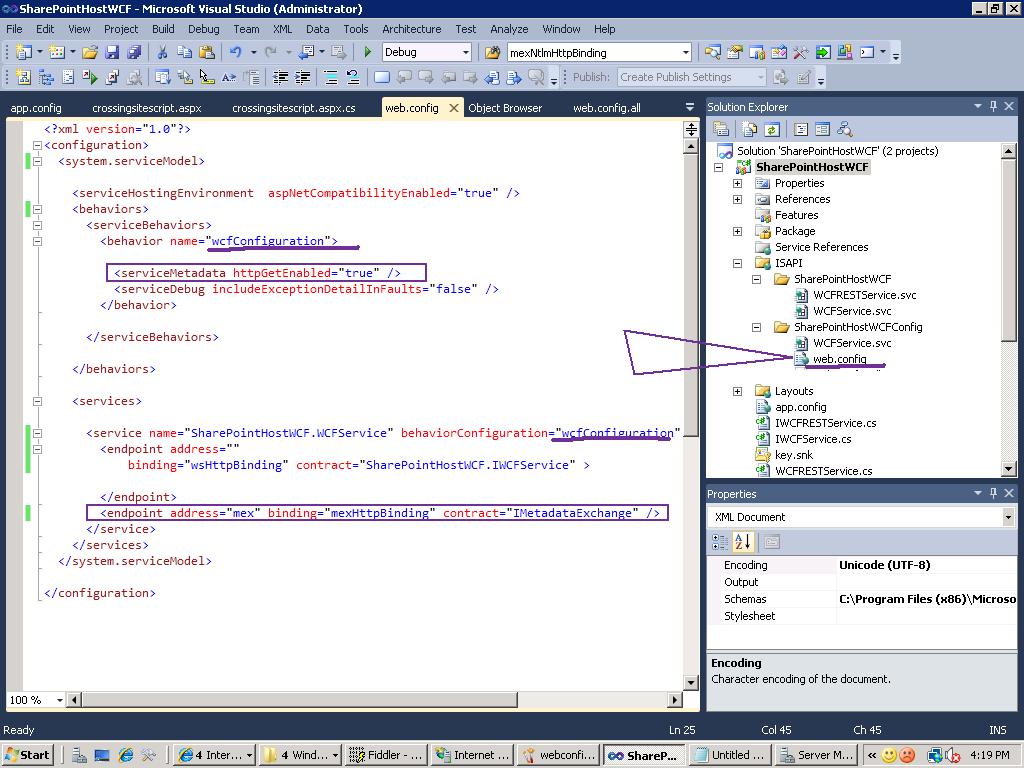Refresh the Solution Explorer tree
The height and width of the screenshot is (768, 1024).
pos(772,129)
